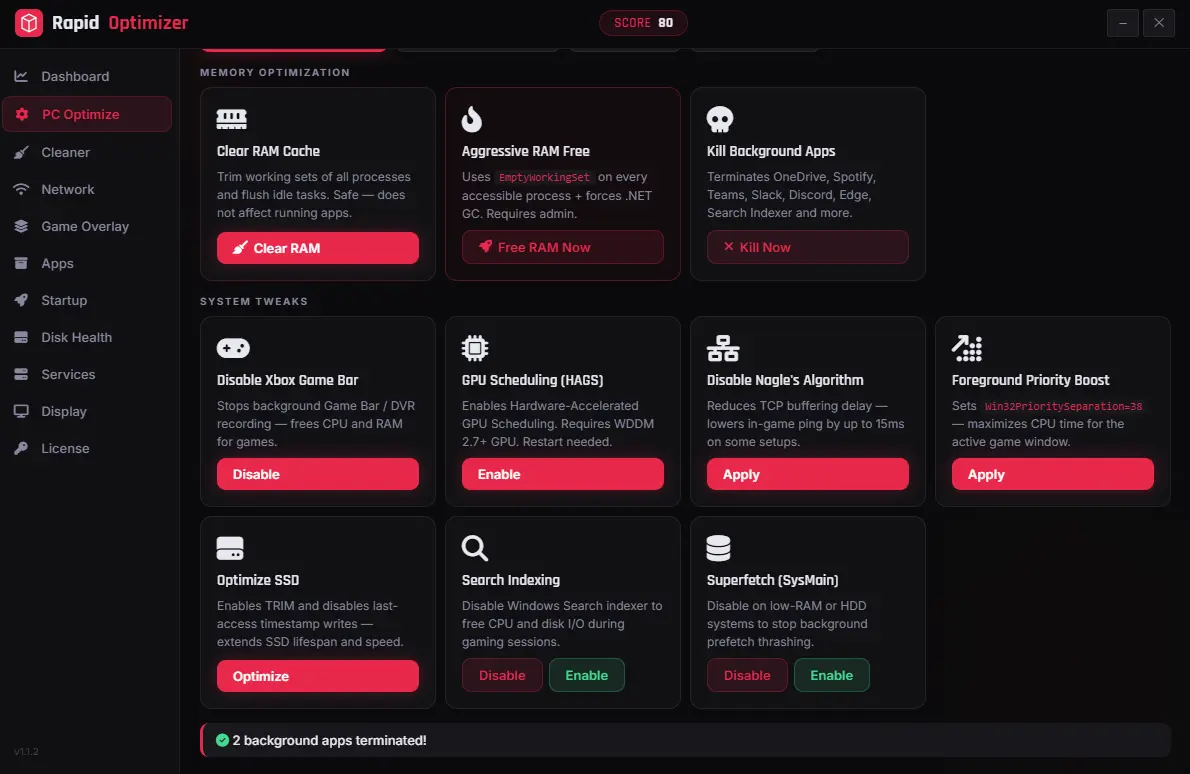
Task: Click the Search Indexing magnifier icon
Action: tap(475, 548)
